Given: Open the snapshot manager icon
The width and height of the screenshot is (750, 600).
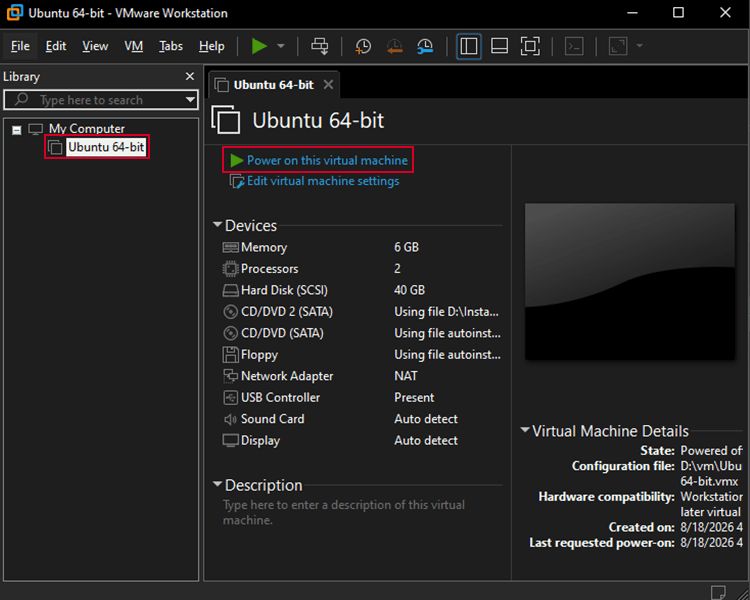Looking at the screenshot, I should click(425, 46).
